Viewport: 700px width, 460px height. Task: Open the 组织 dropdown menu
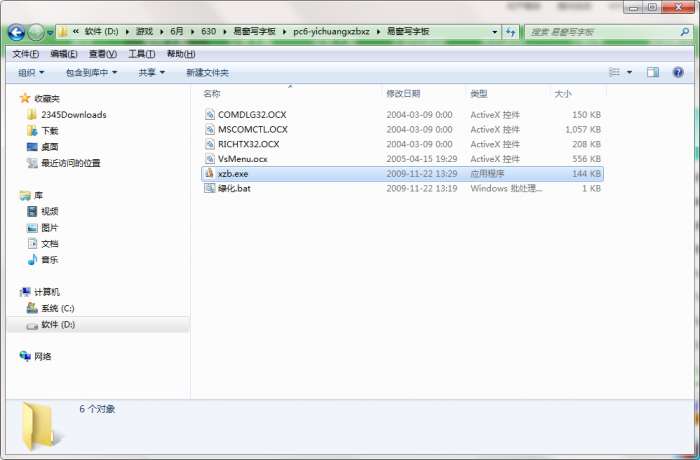(31, 72)
